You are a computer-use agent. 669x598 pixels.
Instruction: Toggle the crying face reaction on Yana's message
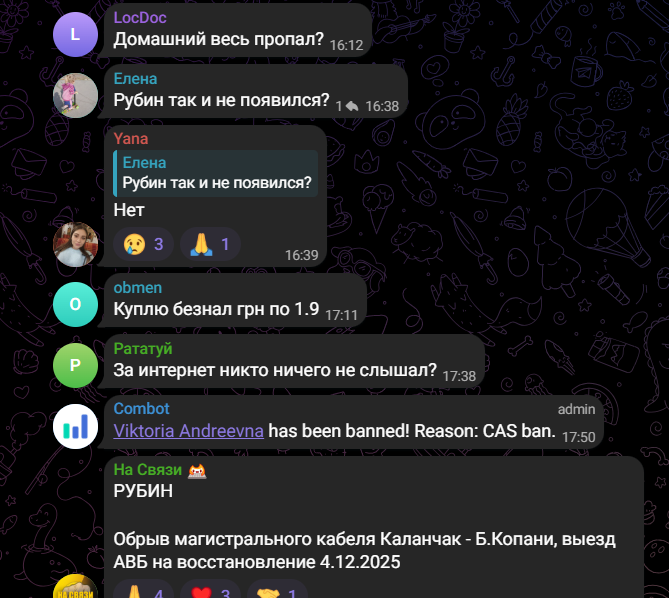[143, 244]
